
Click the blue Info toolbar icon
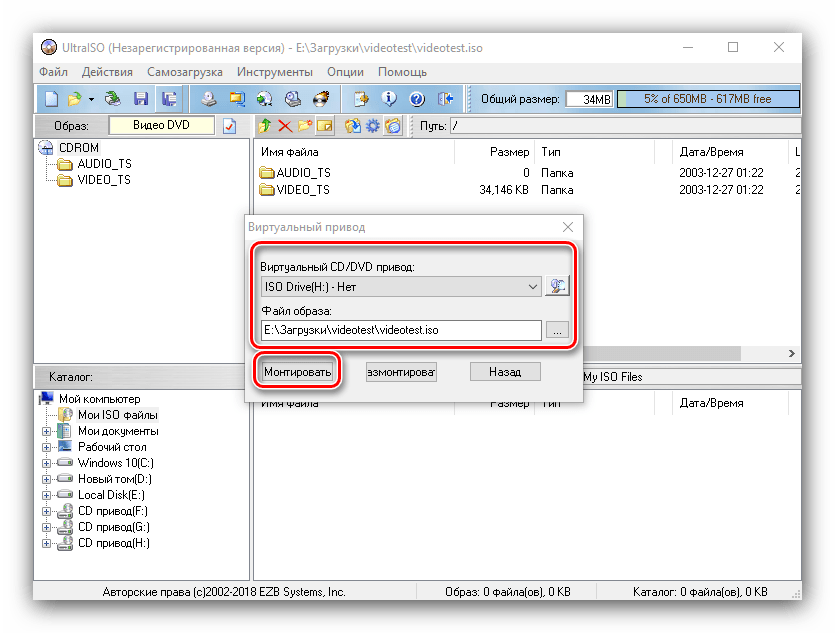[x=390, y=99]
